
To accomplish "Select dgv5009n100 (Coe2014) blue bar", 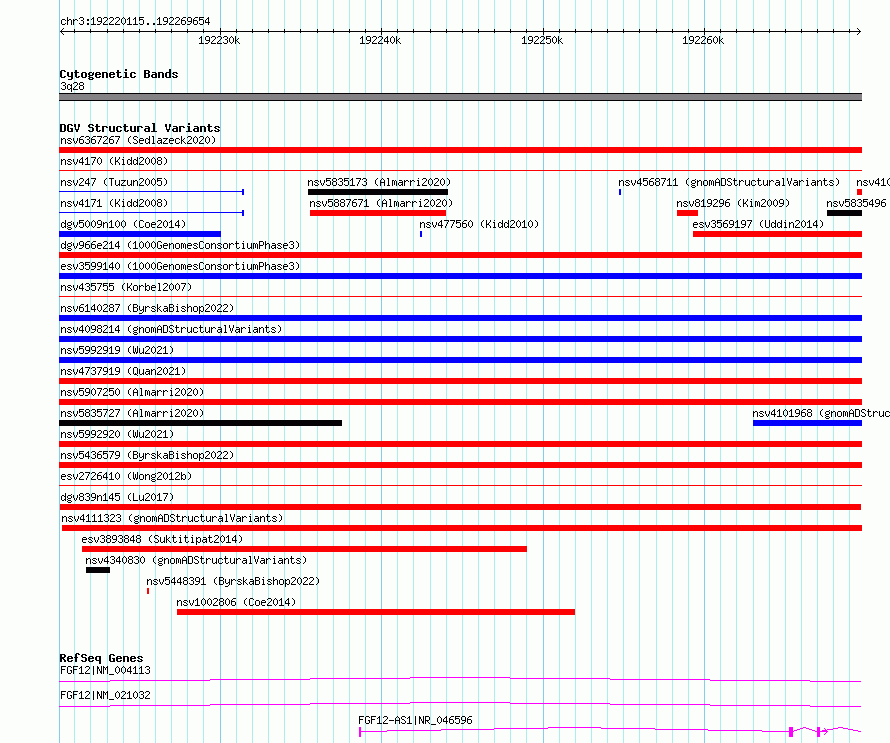I will pos(140,234).
